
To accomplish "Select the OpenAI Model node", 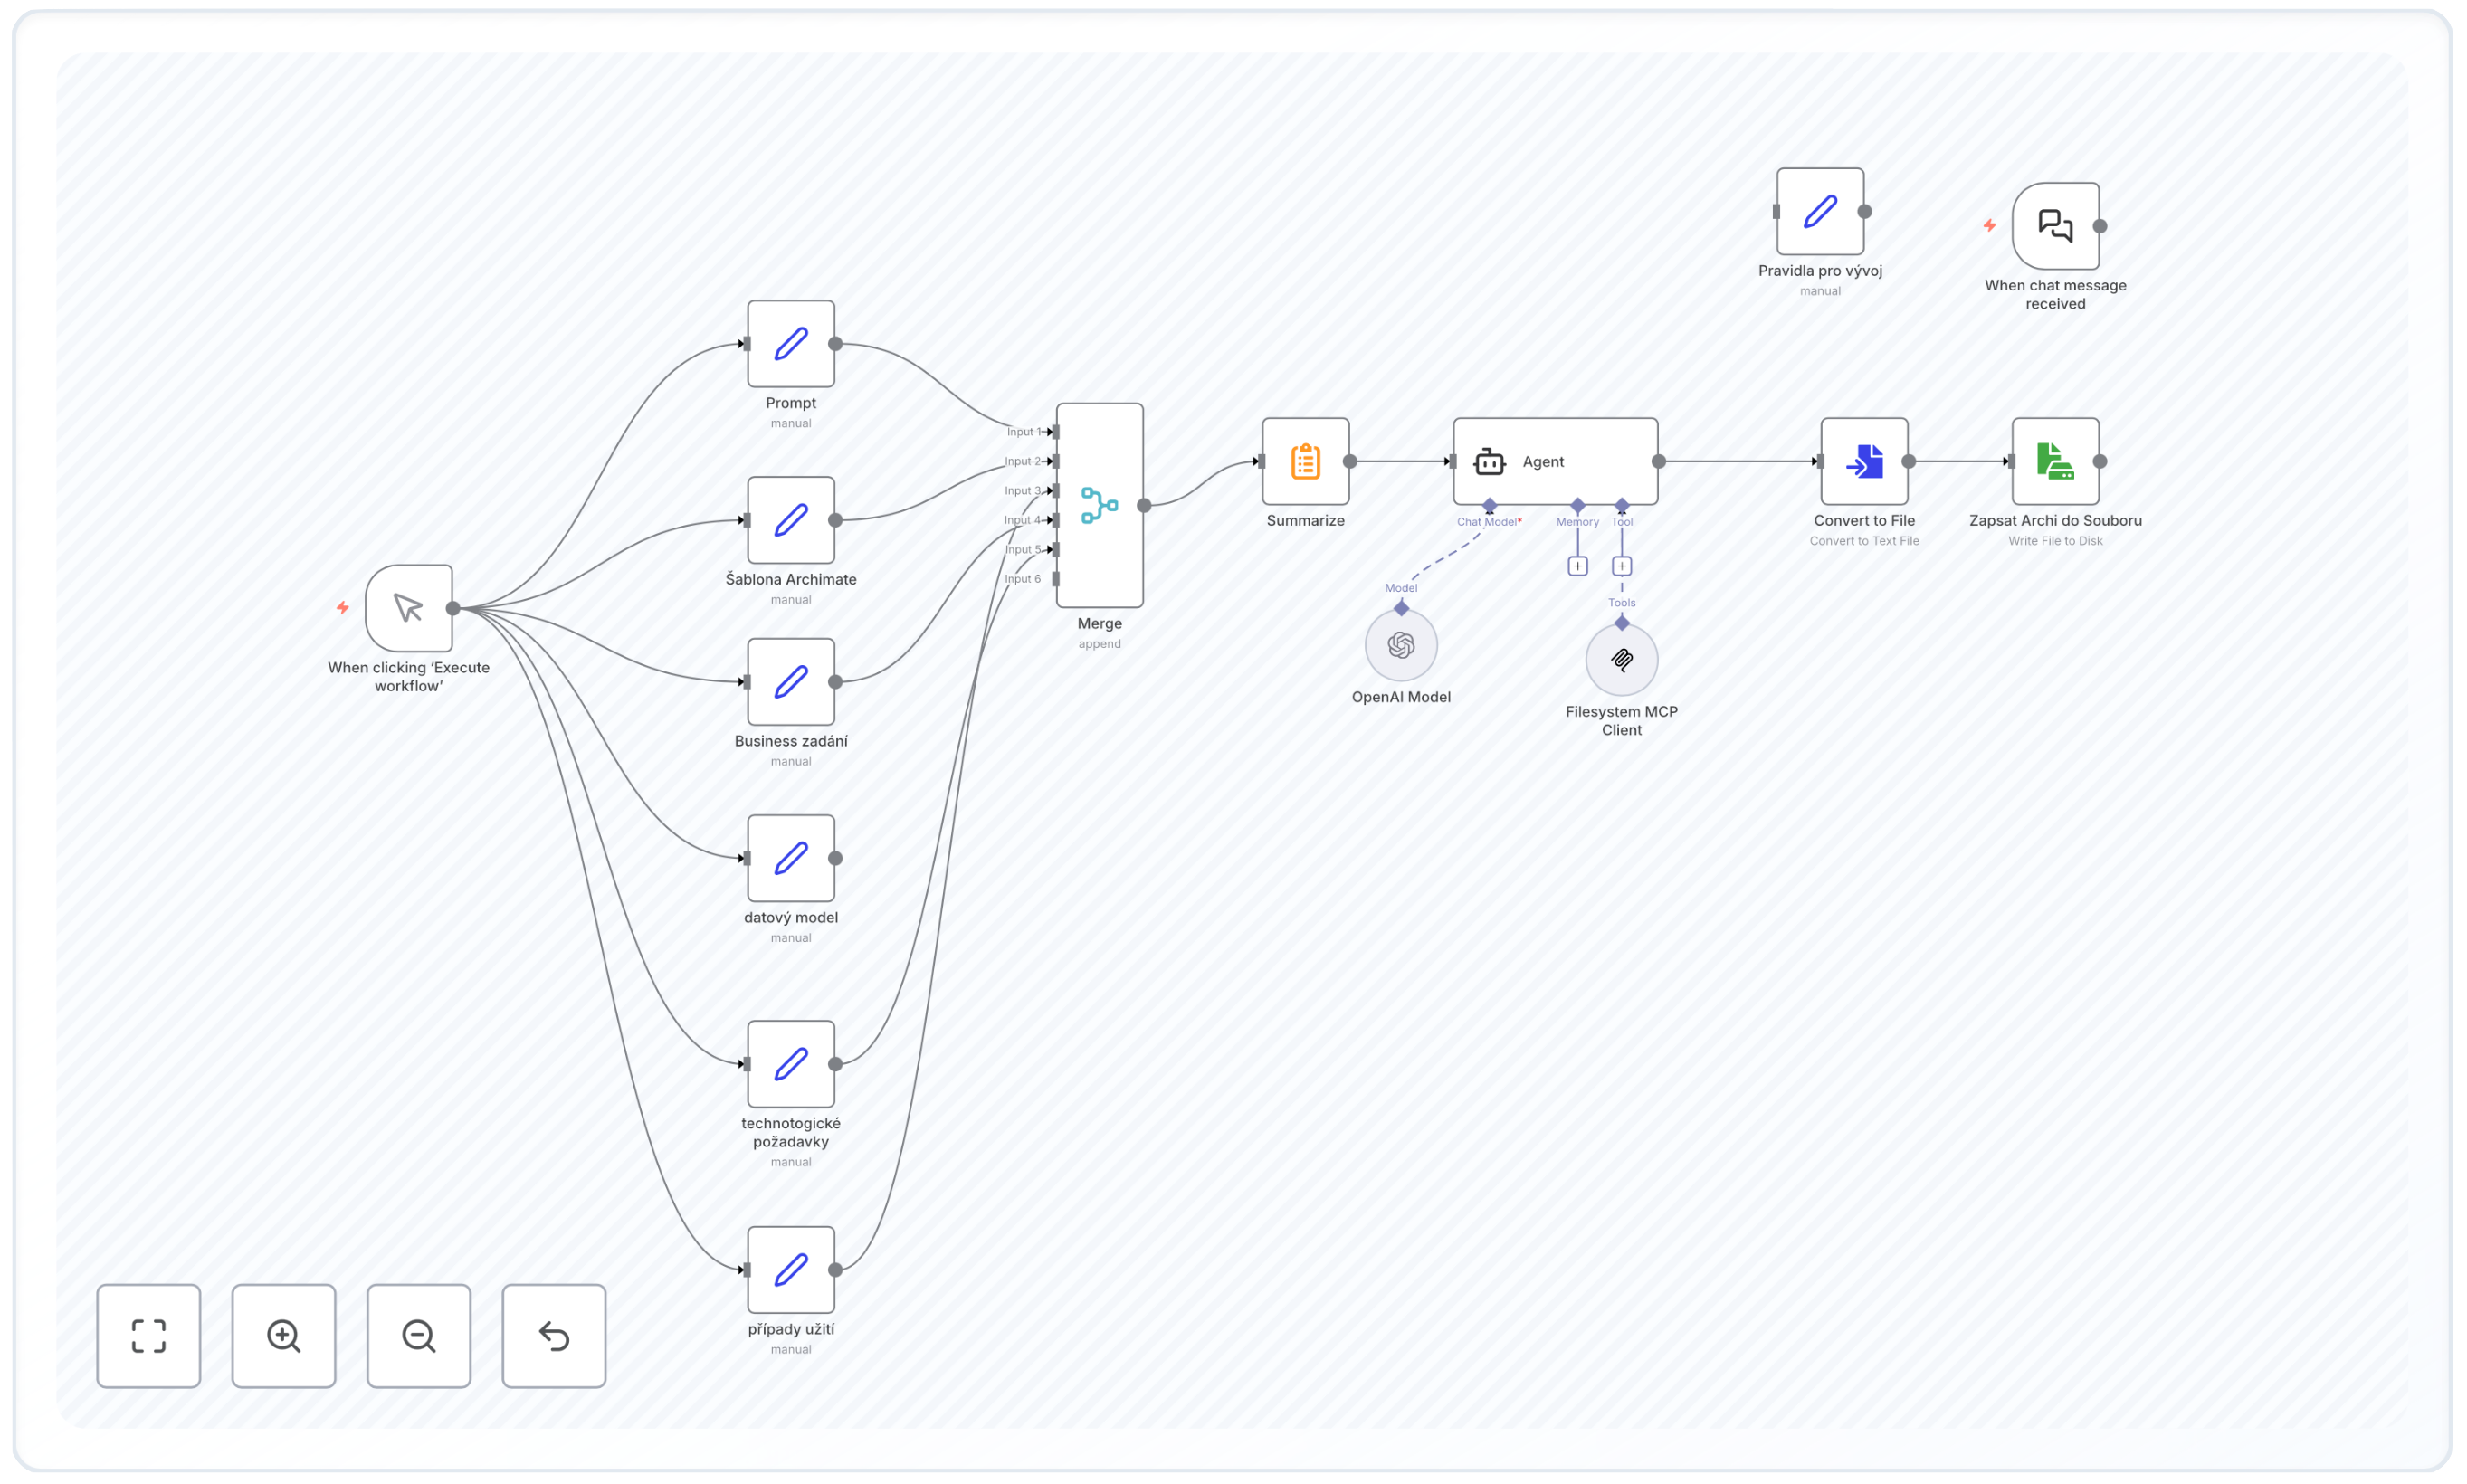I will (1400, 646).
